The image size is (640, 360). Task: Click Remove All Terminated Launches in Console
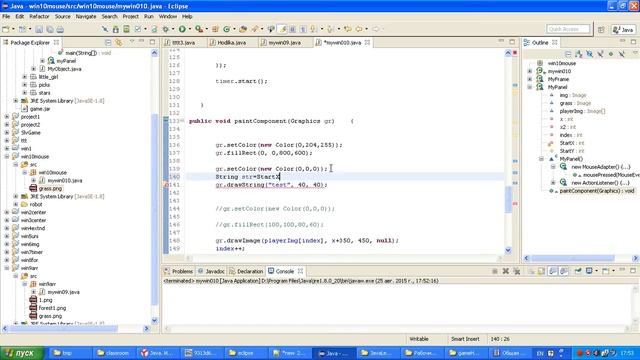coord(516,271)
